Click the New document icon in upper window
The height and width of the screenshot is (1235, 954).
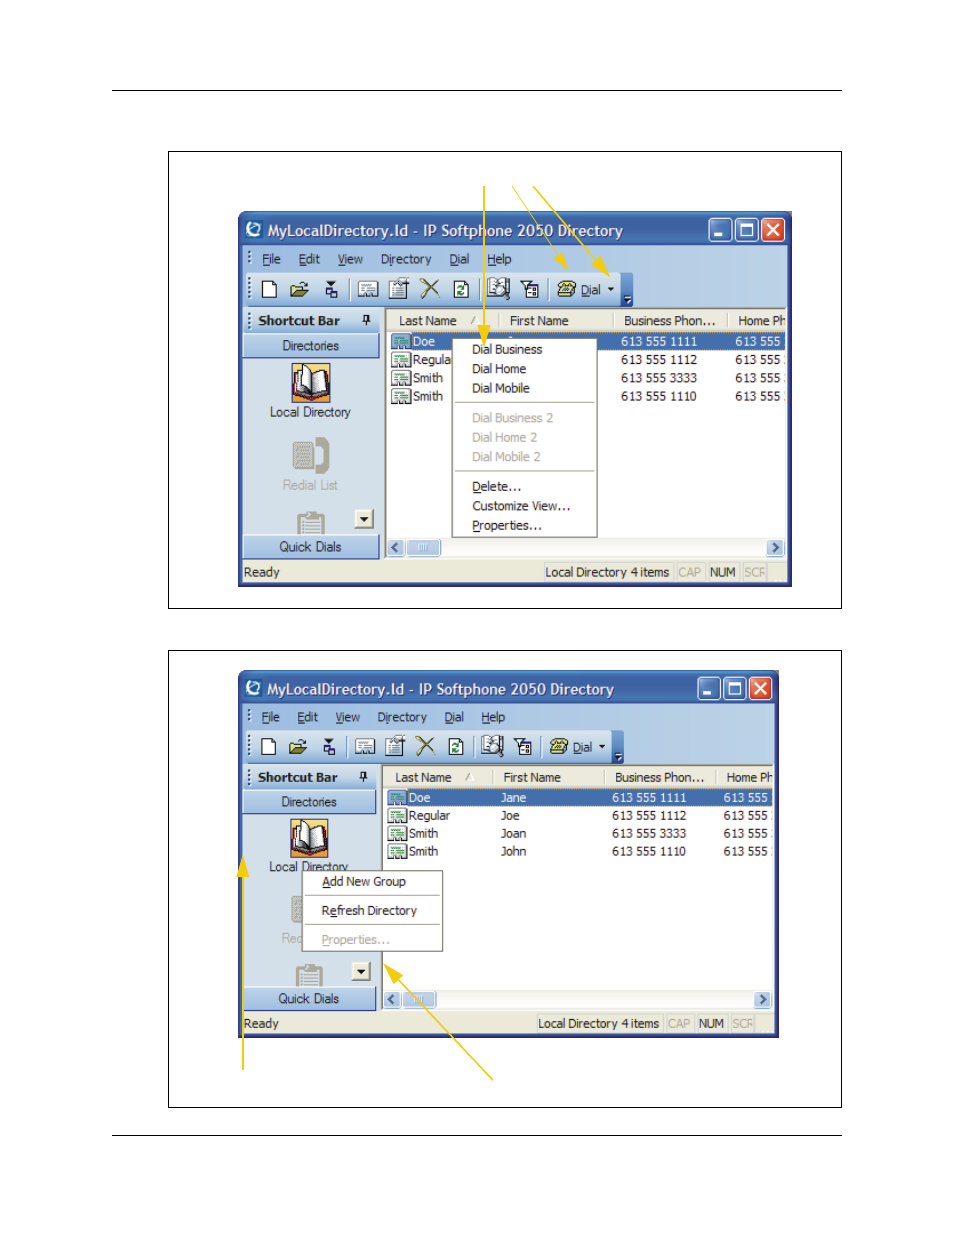[269, 289]
